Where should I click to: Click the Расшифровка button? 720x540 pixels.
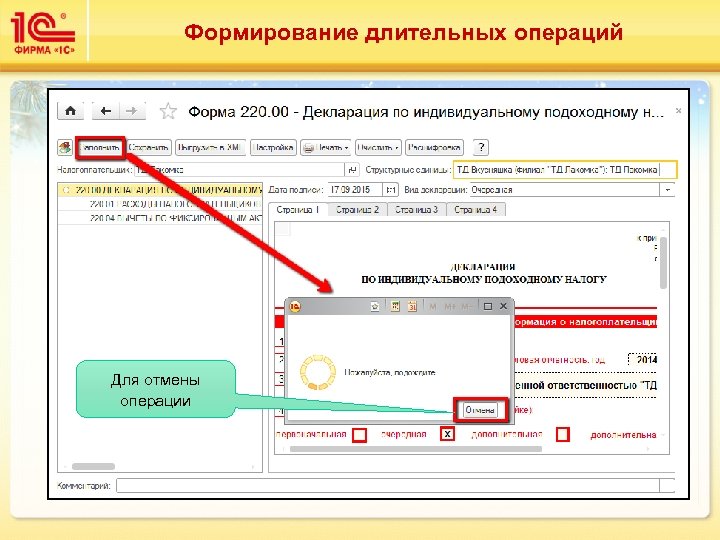434,147
